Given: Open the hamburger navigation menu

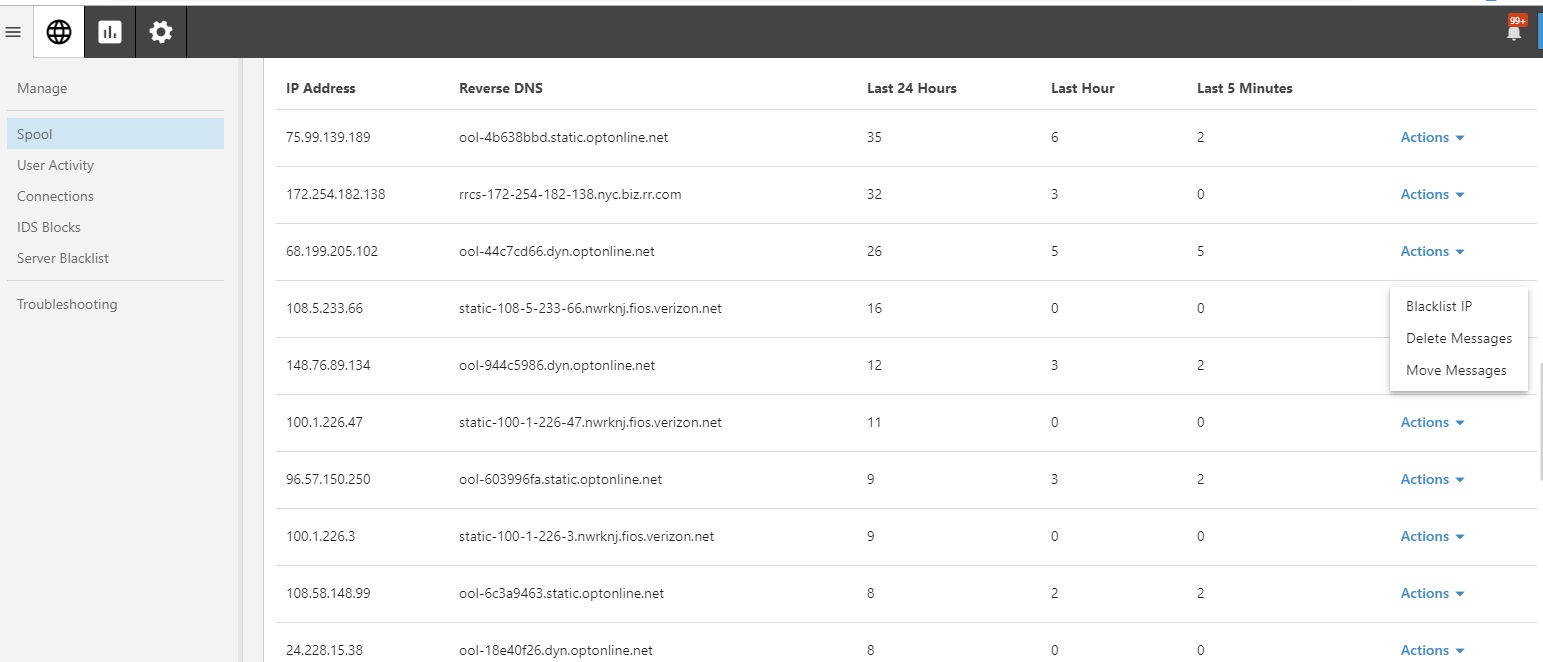Looking at the screenshot, I should (x=13, y=32).
